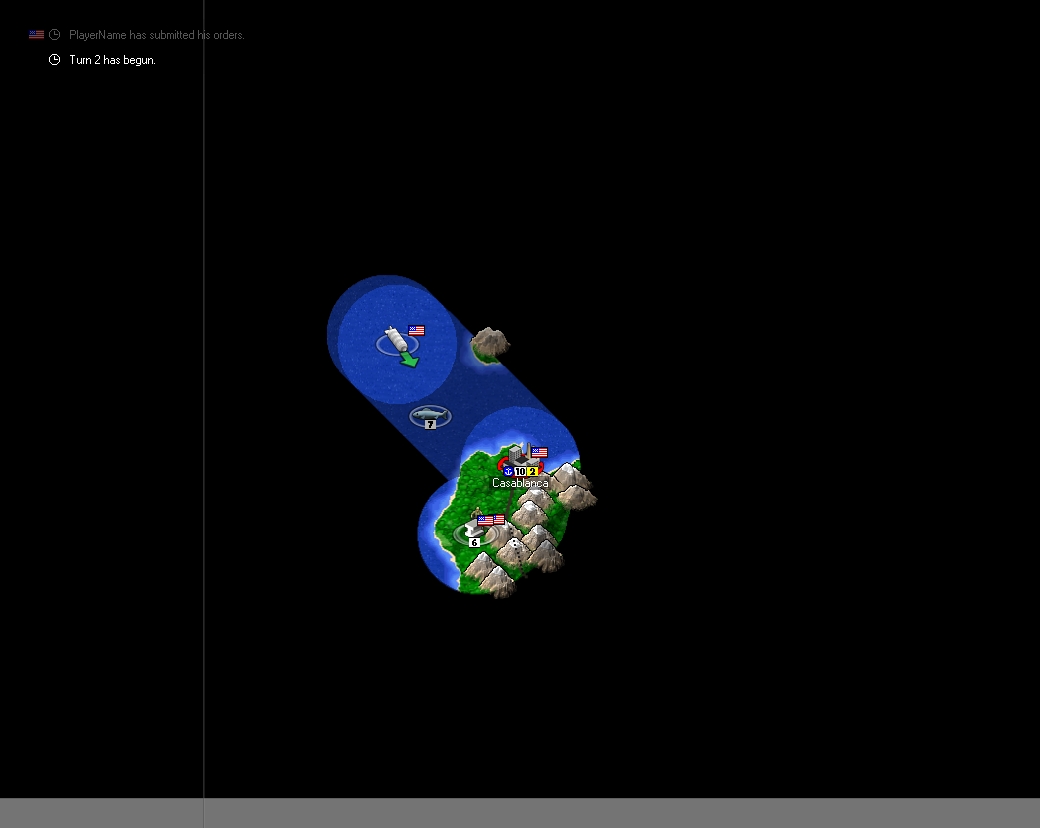Click the clock icon beside Turn 2

55,60
